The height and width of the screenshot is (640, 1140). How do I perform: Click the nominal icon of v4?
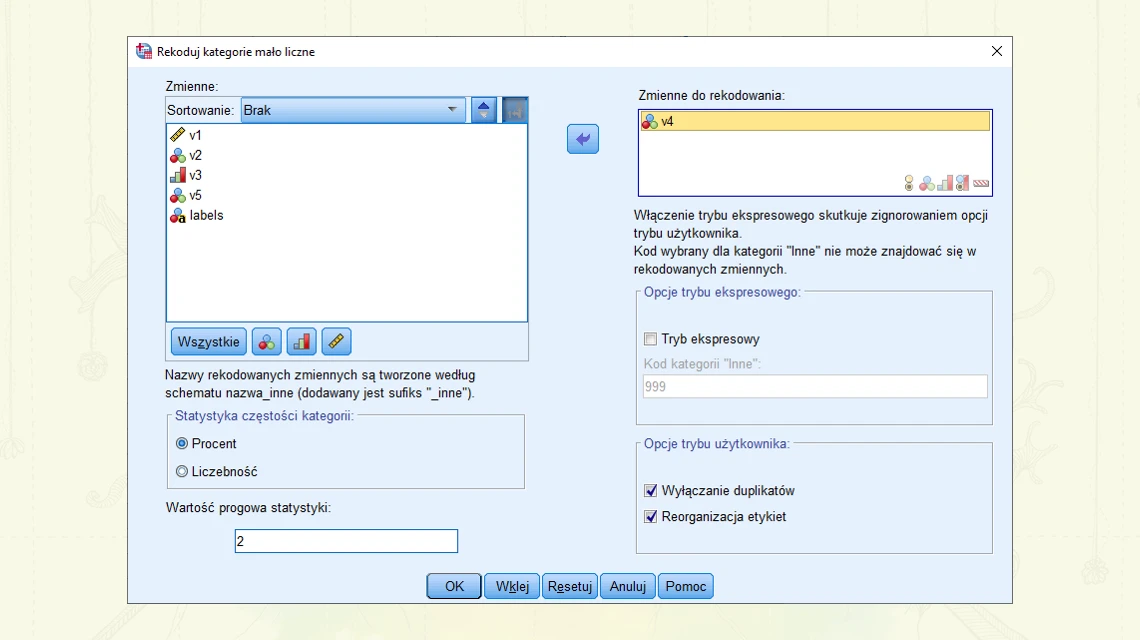point(649,121)
